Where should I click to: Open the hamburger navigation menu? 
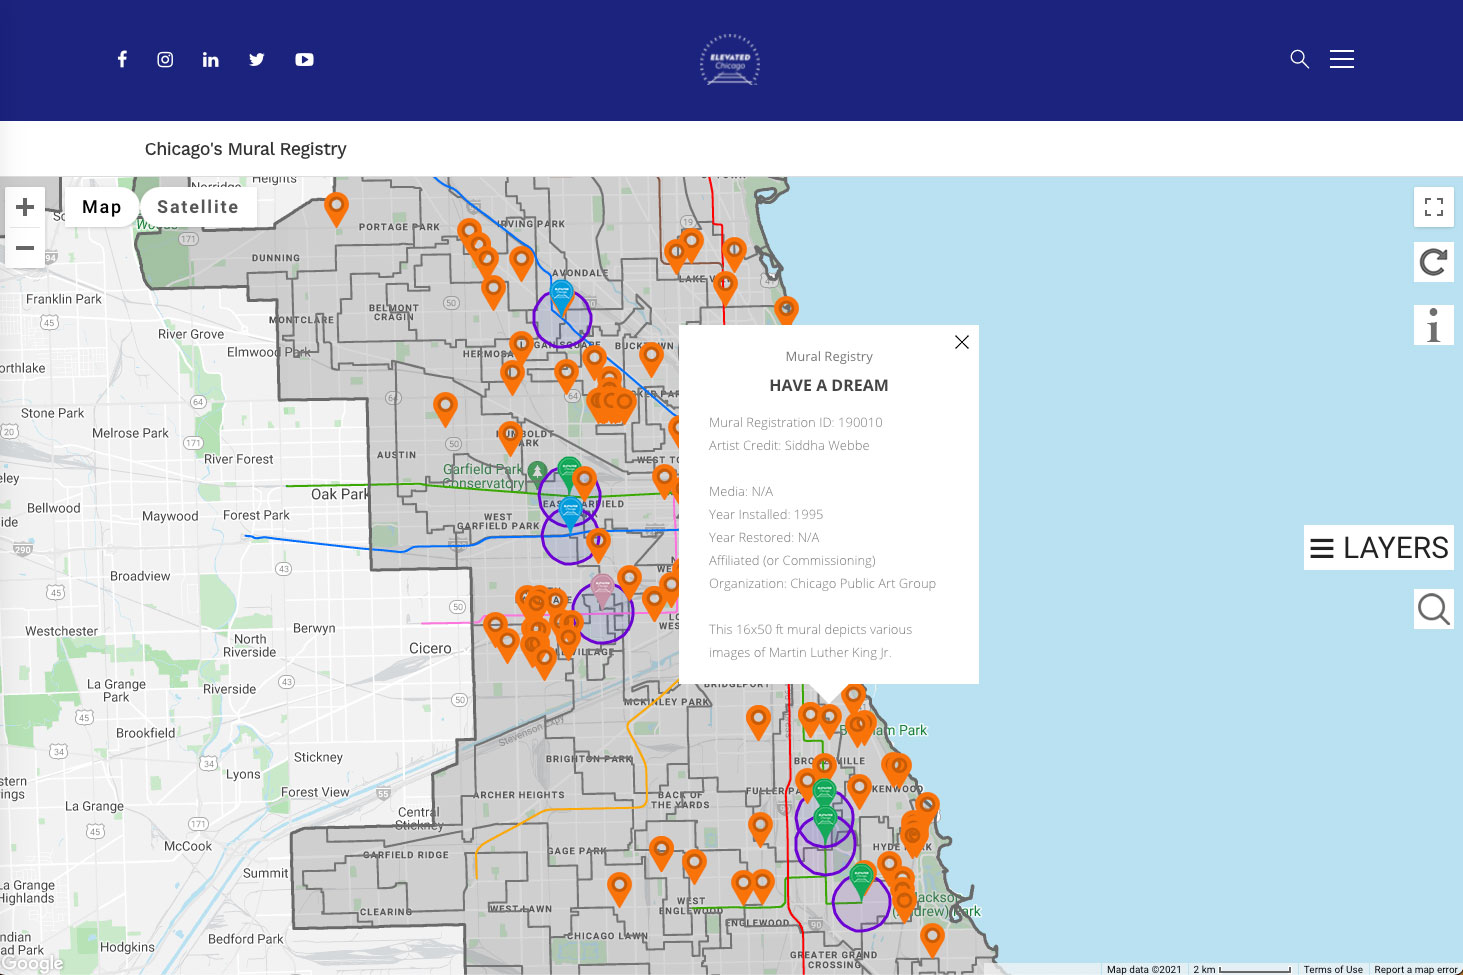[1342, 59]
